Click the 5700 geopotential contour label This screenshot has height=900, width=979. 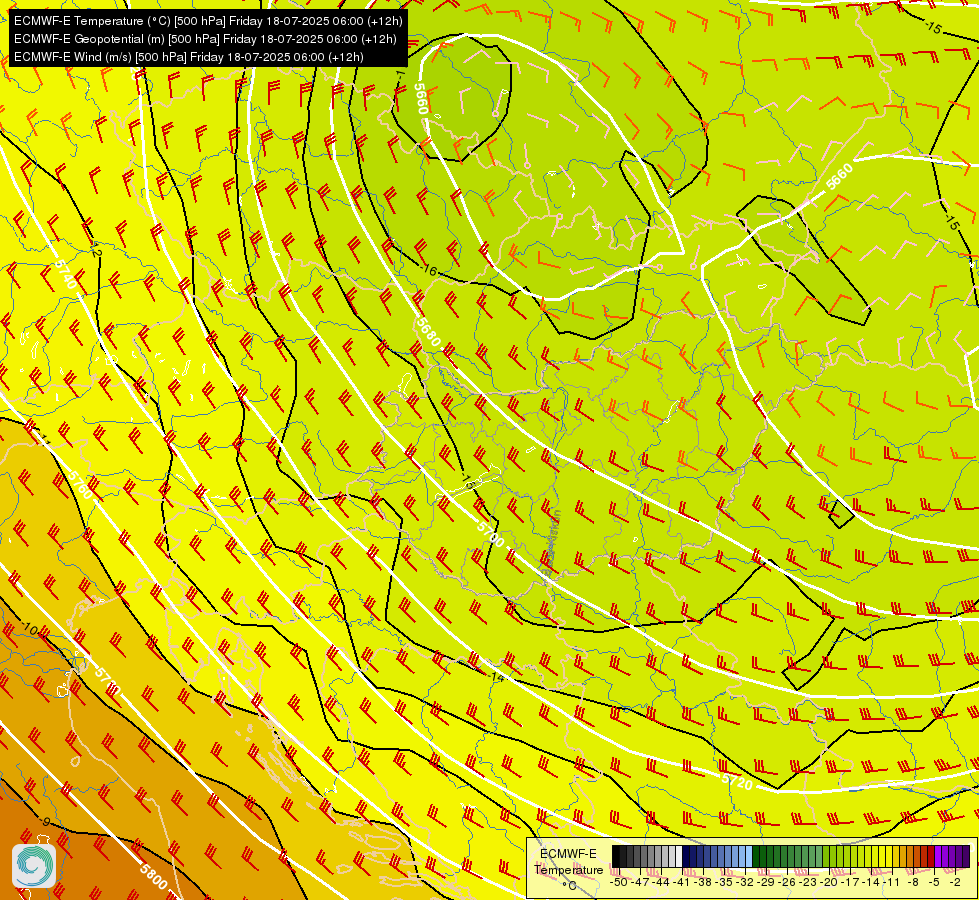click(x=490, y=535)
